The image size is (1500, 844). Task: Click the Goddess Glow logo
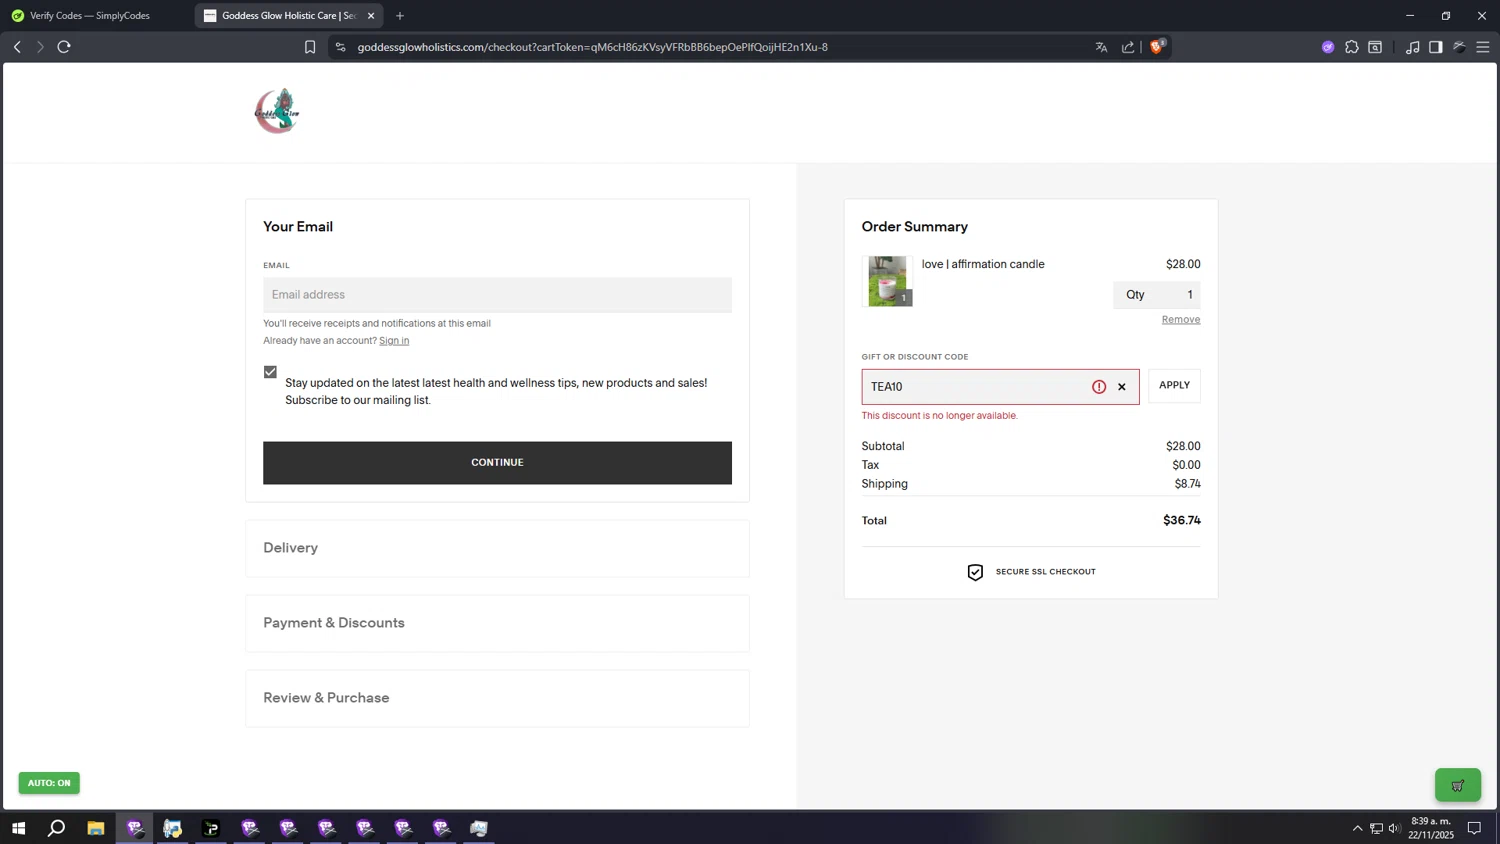pyautogui.click(x=277, y=111)
